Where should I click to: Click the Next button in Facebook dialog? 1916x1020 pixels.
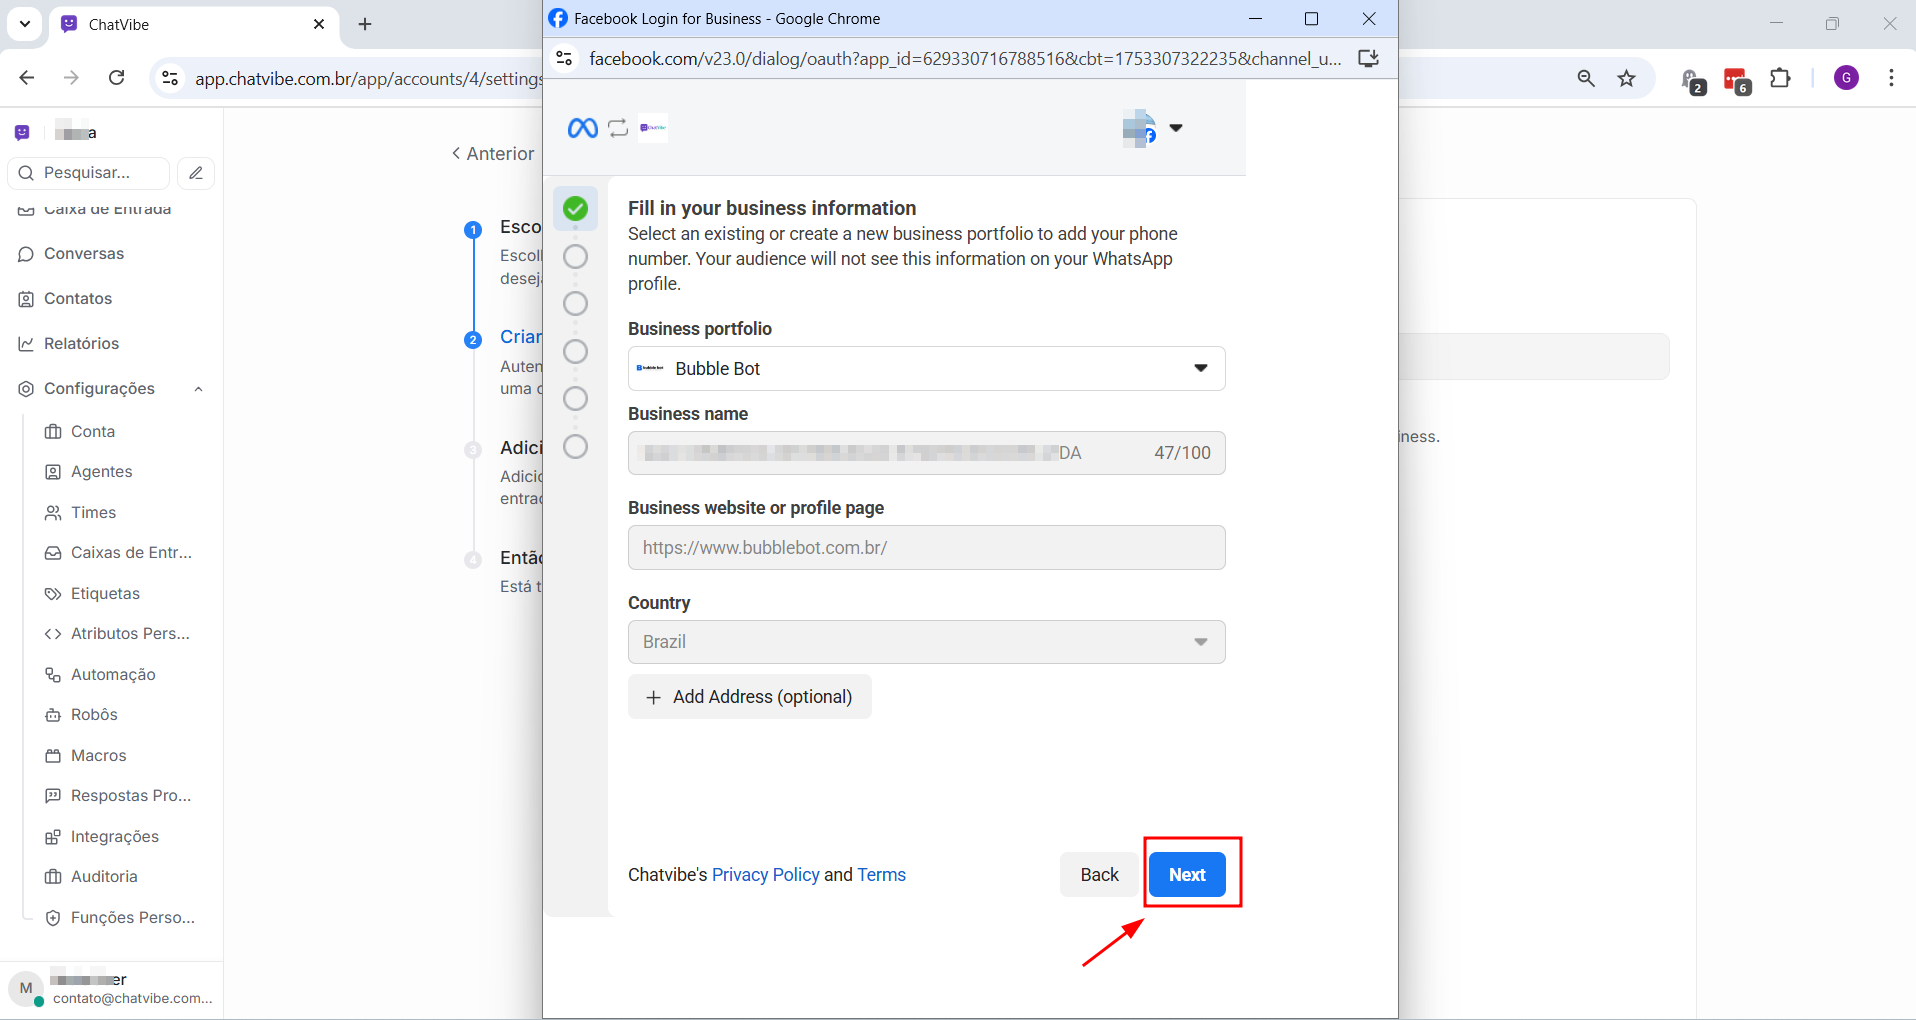[x=1187, y=874]
